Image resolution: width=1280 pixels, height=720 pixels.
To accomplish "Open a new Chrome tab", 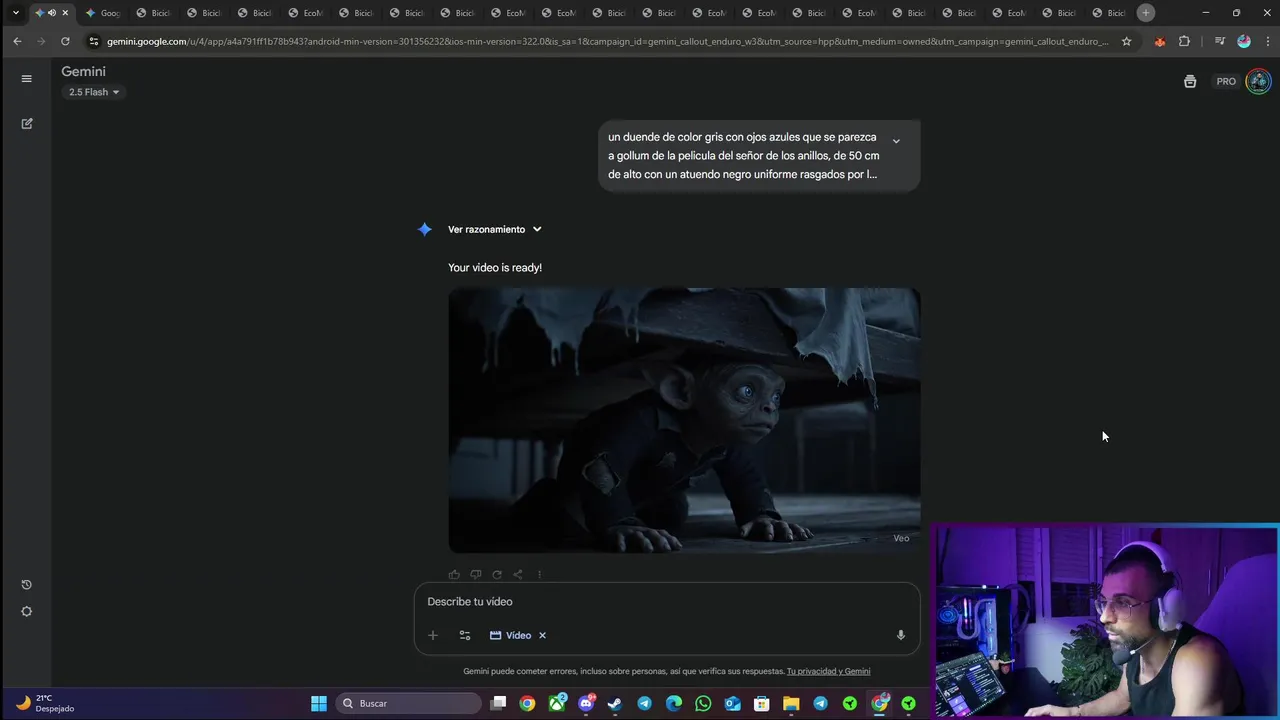I will click(1146, 13).
